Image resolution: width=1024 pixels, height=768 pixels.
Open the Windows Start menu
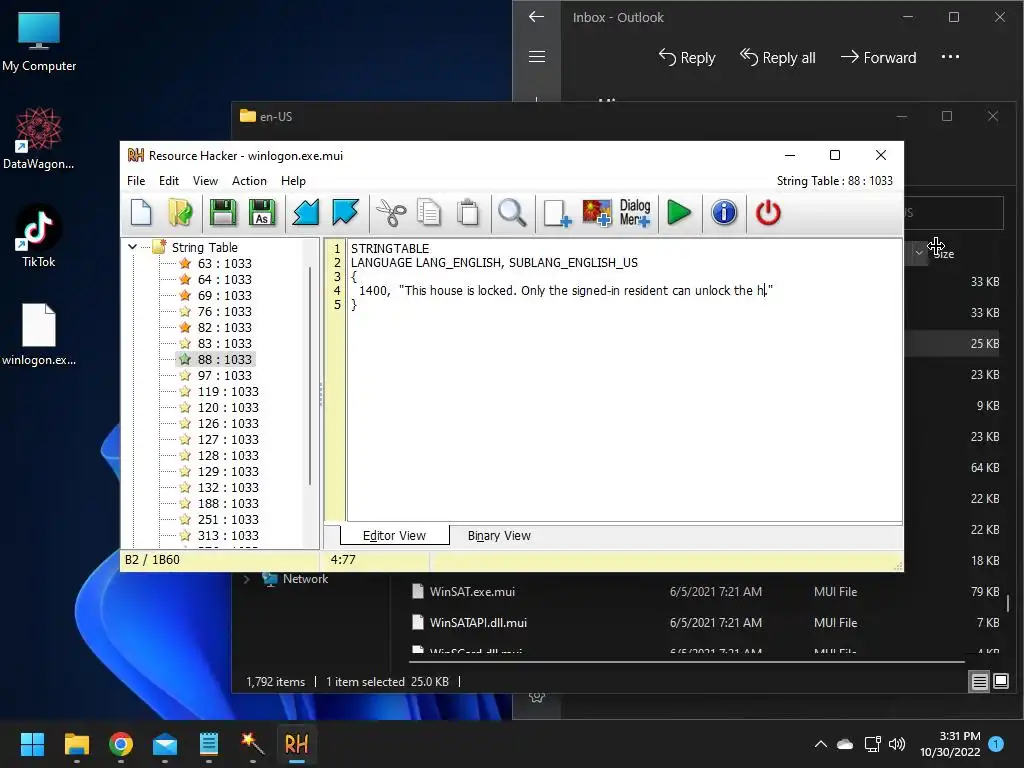(32, 744)
